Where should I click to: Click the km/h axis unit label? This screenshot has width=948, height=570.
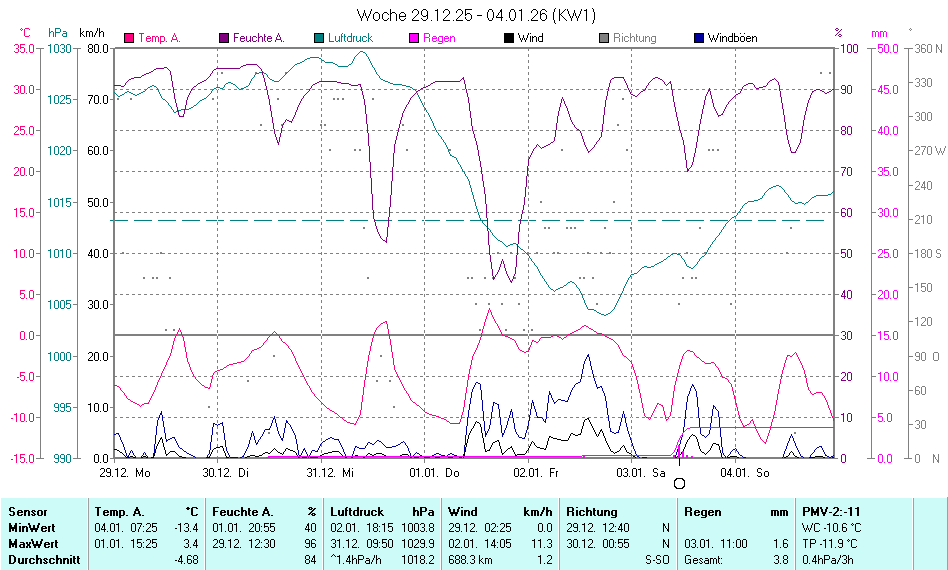coord(92,33)
